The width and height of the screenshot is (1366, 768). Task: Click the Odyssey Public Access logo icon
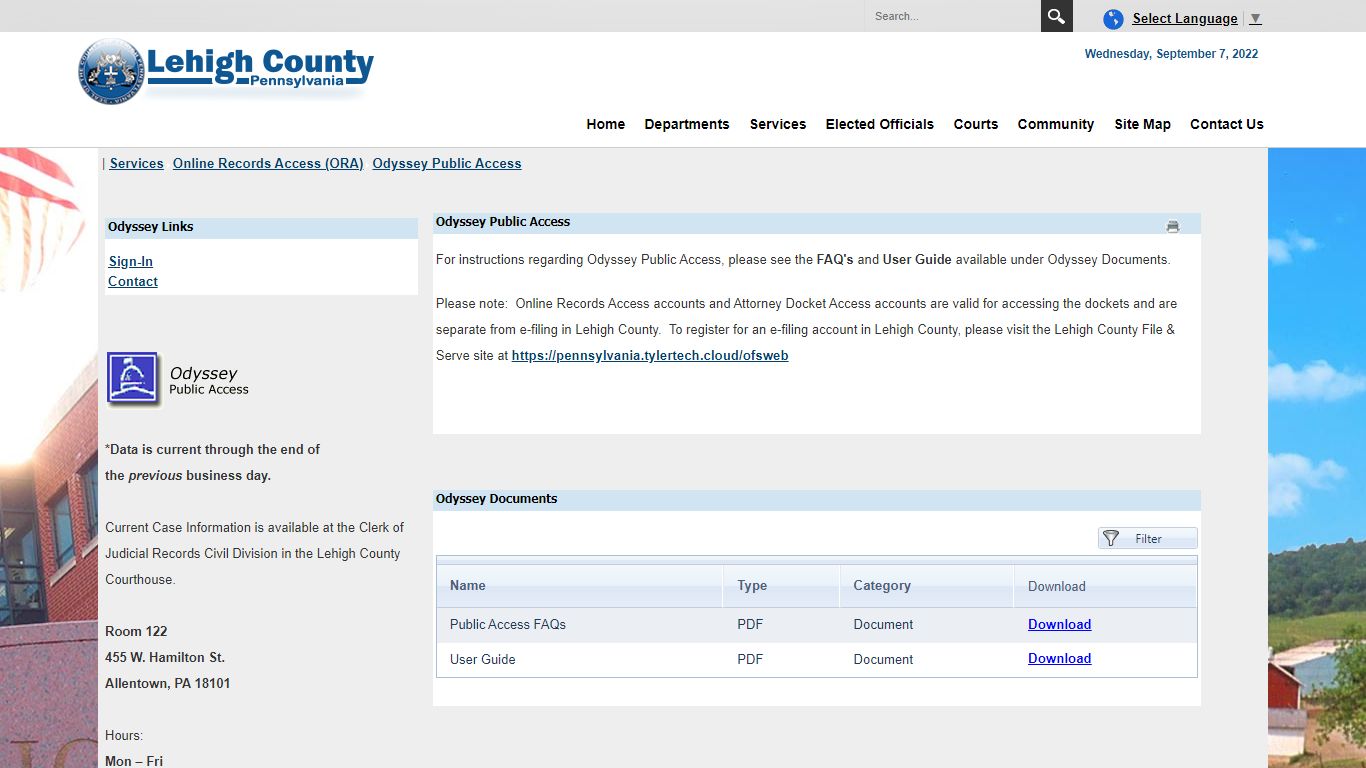[x=133, y=380]
